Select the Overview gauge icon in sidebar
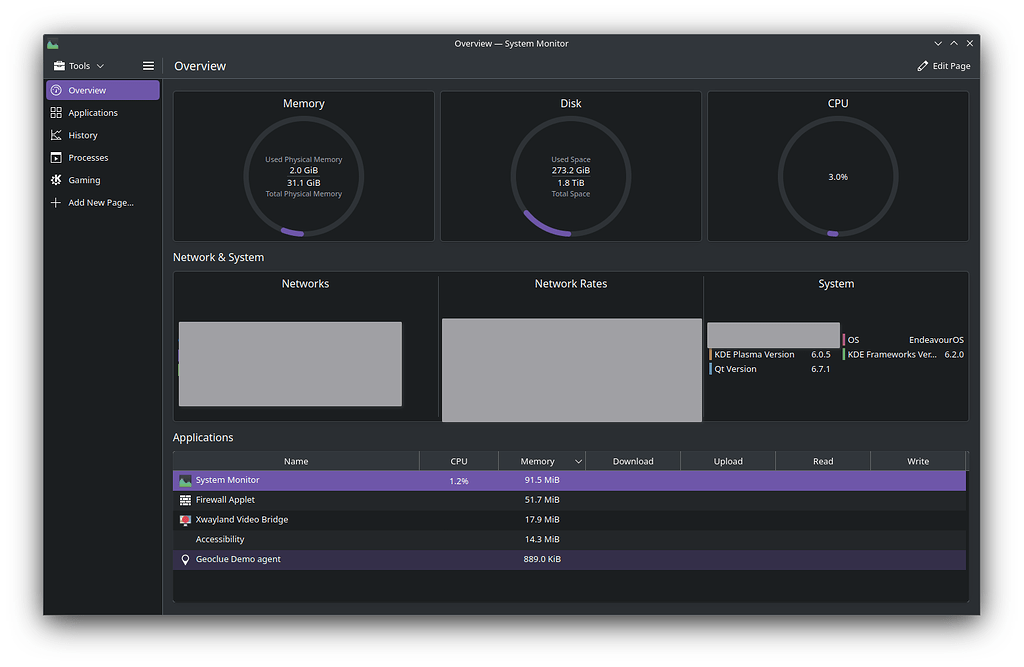This screenshot has height=667, width=1024. tap(57, 90)
